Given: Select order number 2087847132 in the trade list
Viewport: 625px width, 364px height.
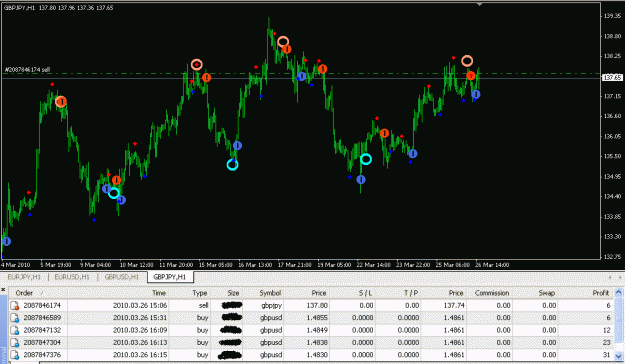Looking at the screenshot, I should pyautogui.click(x=42, y=330).
